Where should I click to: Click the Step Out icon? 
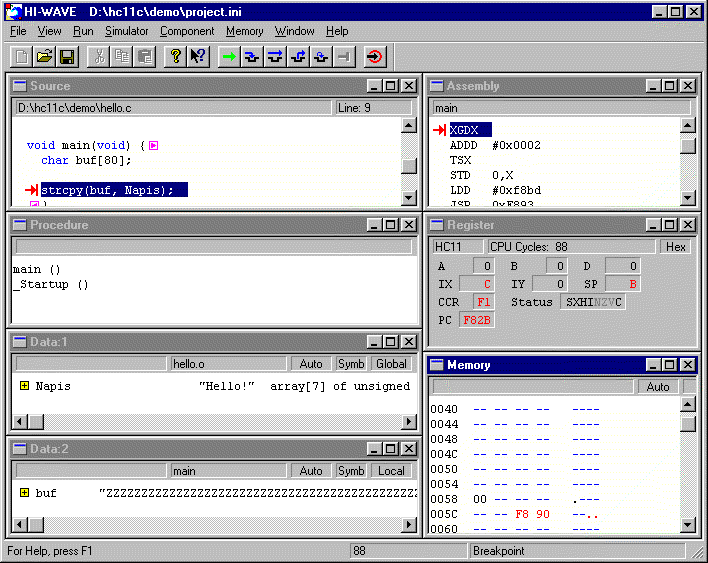298,56
